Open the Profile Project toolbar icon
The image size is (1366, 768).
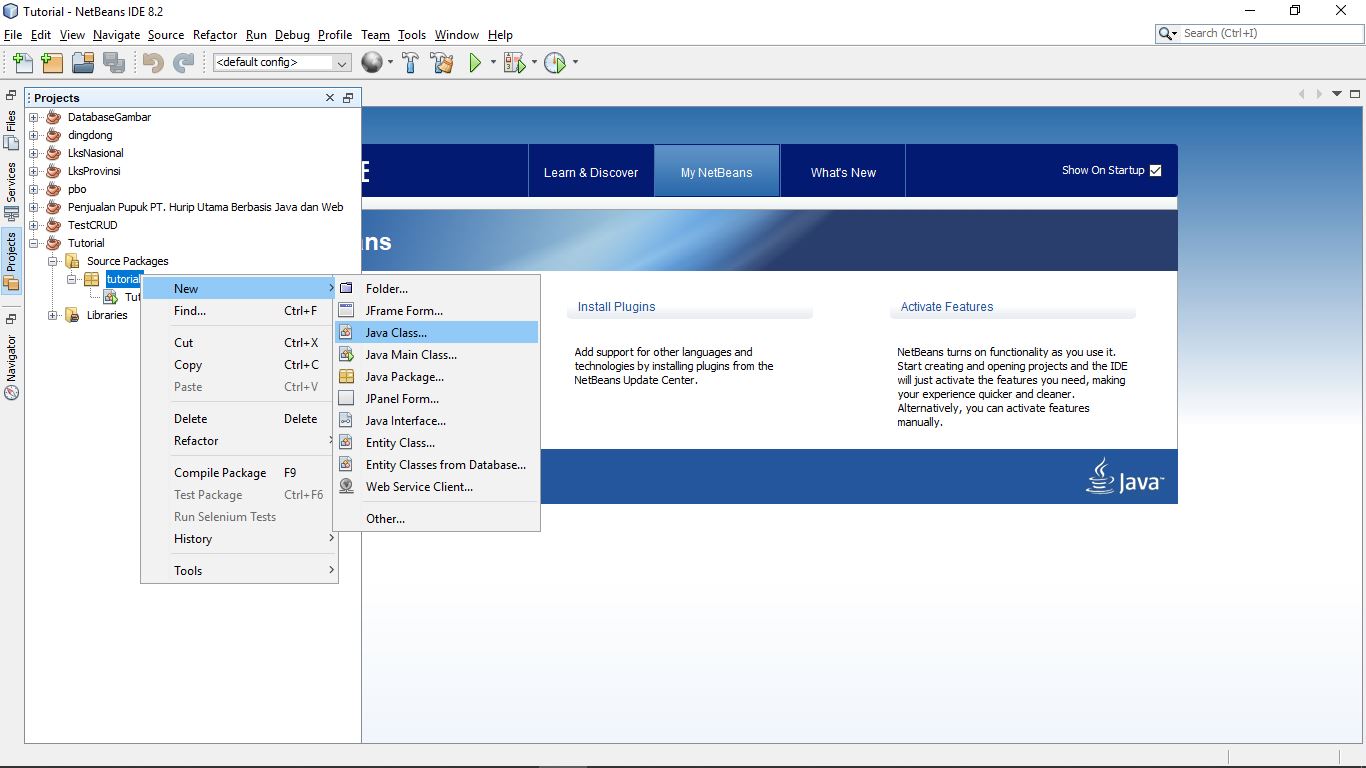[x=556, y=62]
